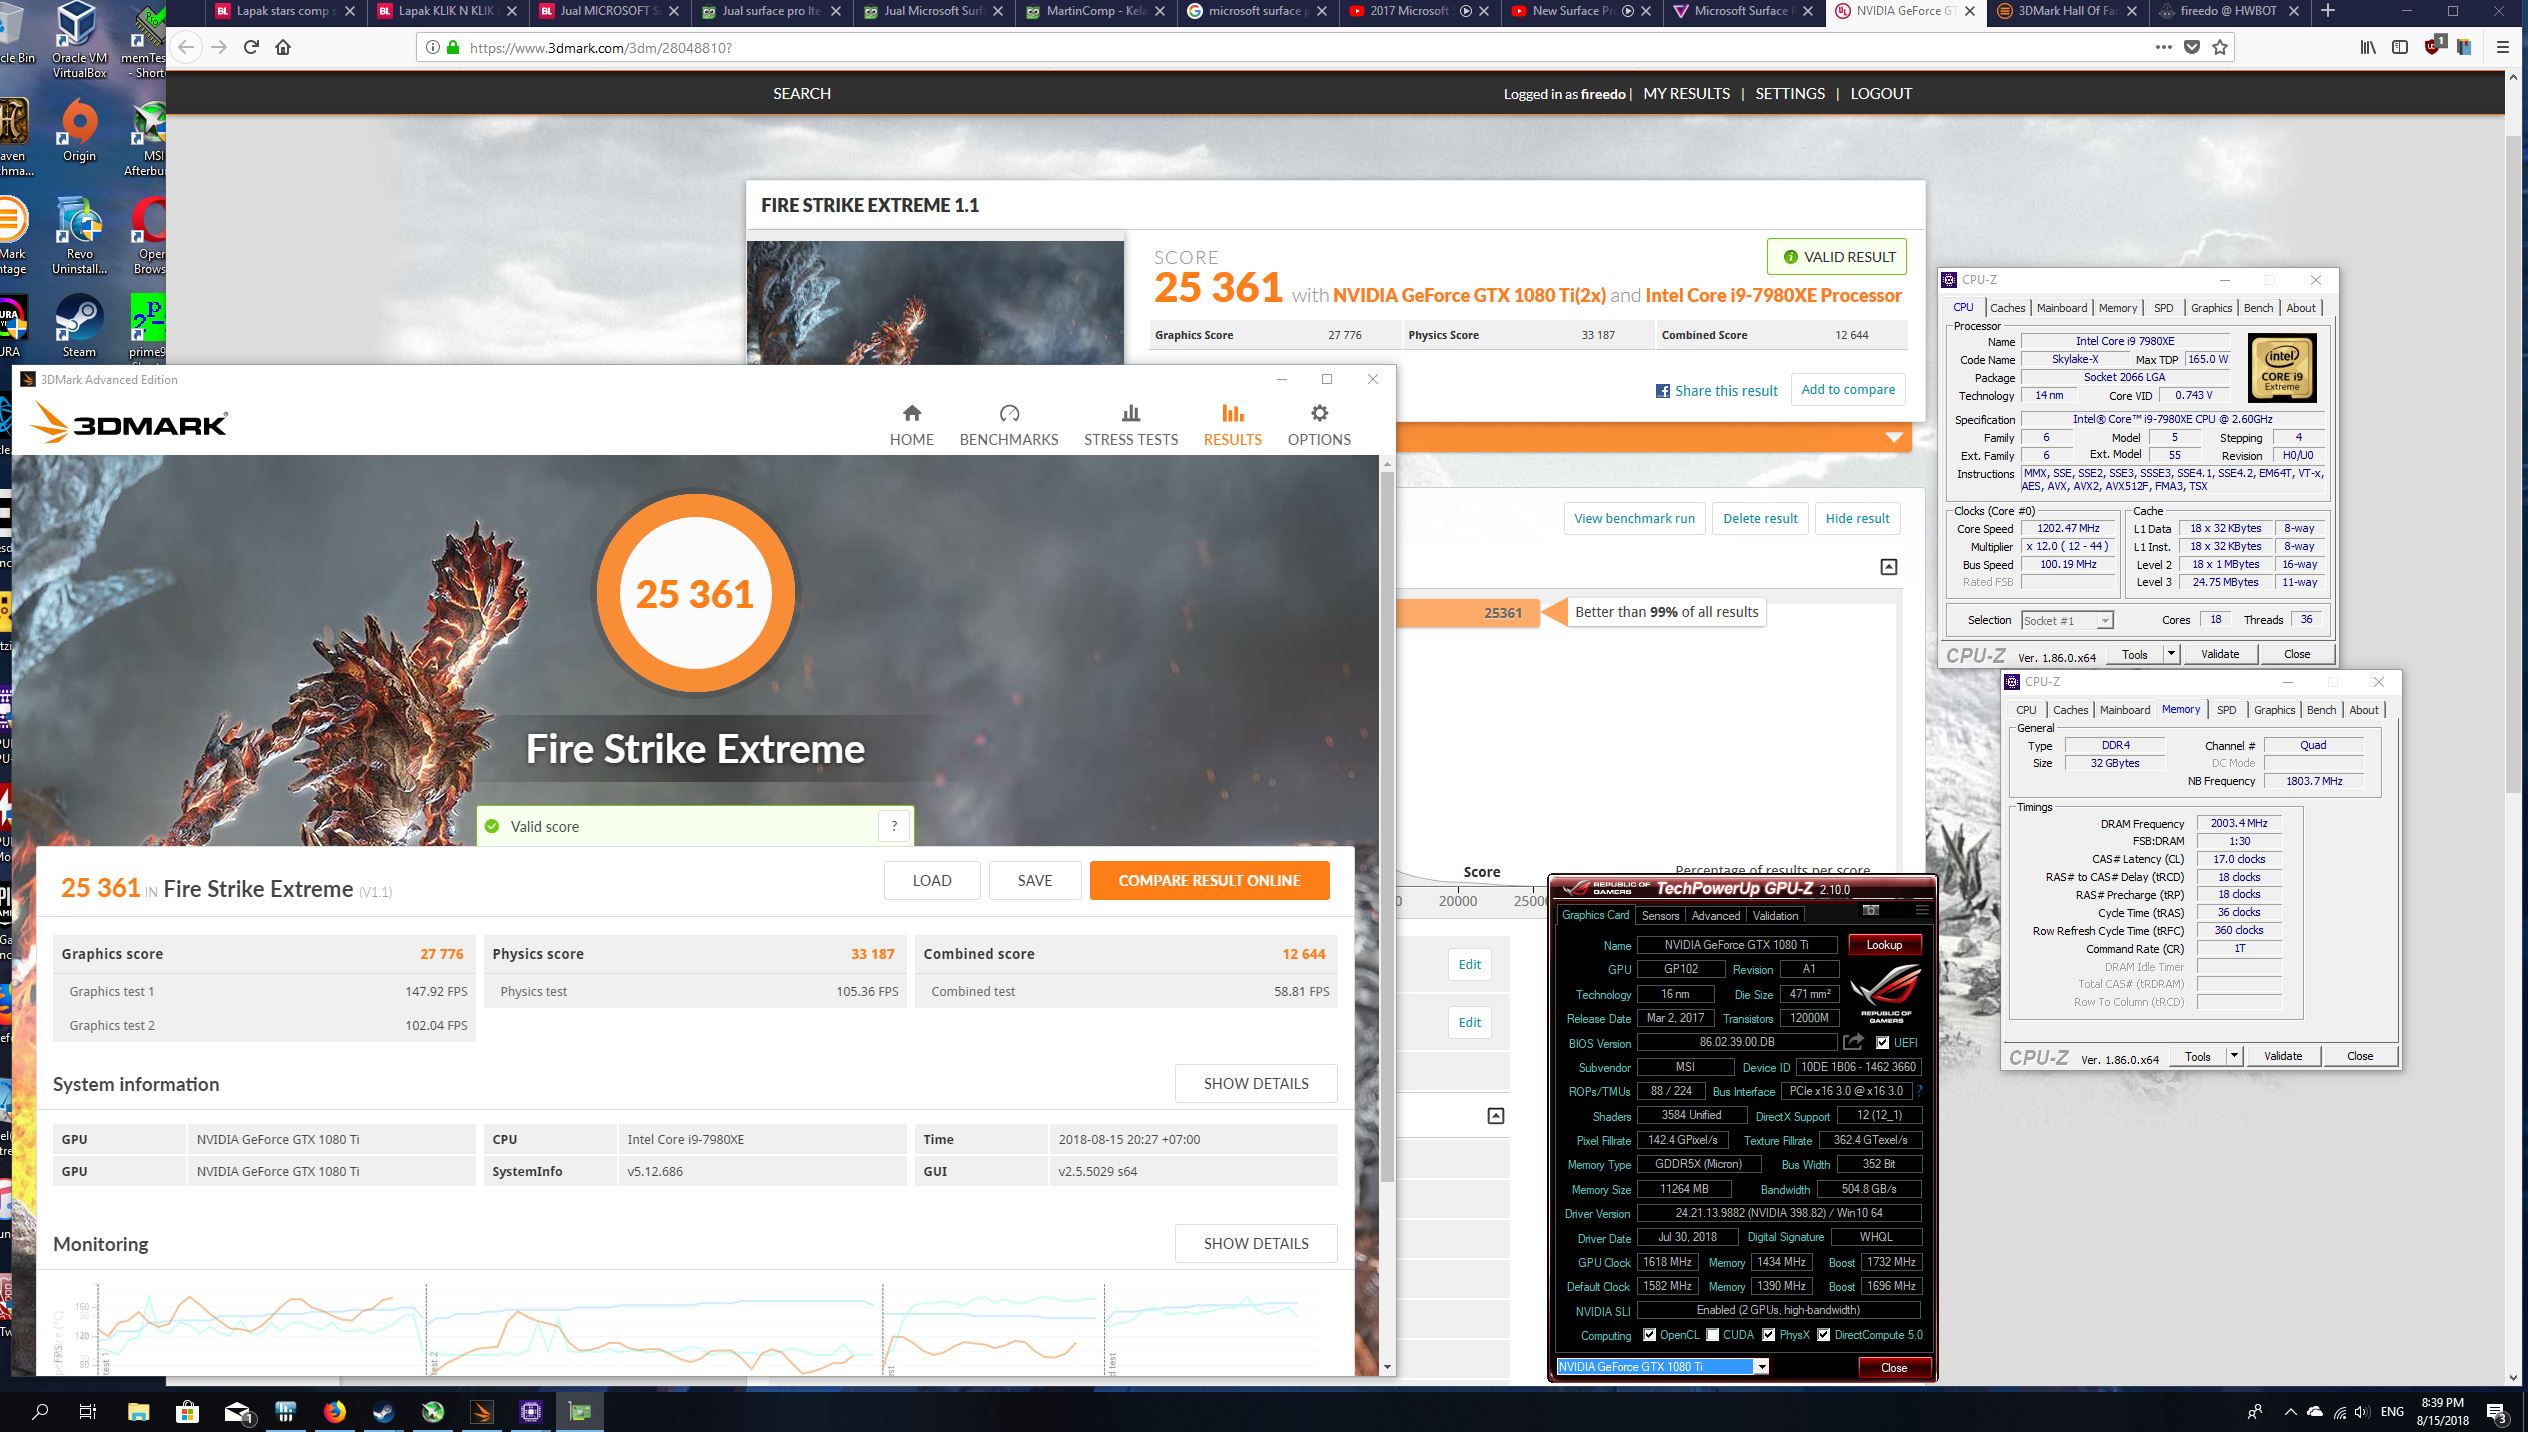The height and width of the screenshot is (1432, 2528).
Task: Open Sensors tab in GPU-Z
Action: [1660, 915]
